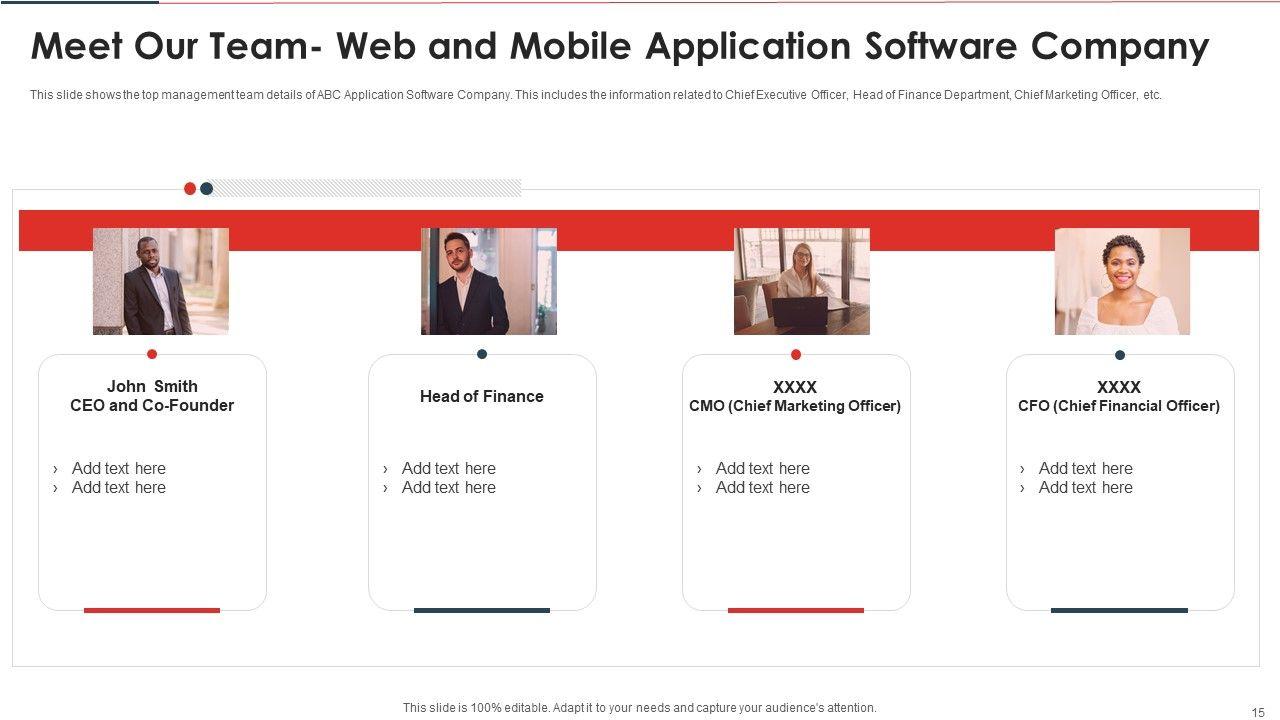Viewport: 1280px width, 720px height.
Task: Click second 'Add text here' in the CFO card
Action: tap(1085, 488)
